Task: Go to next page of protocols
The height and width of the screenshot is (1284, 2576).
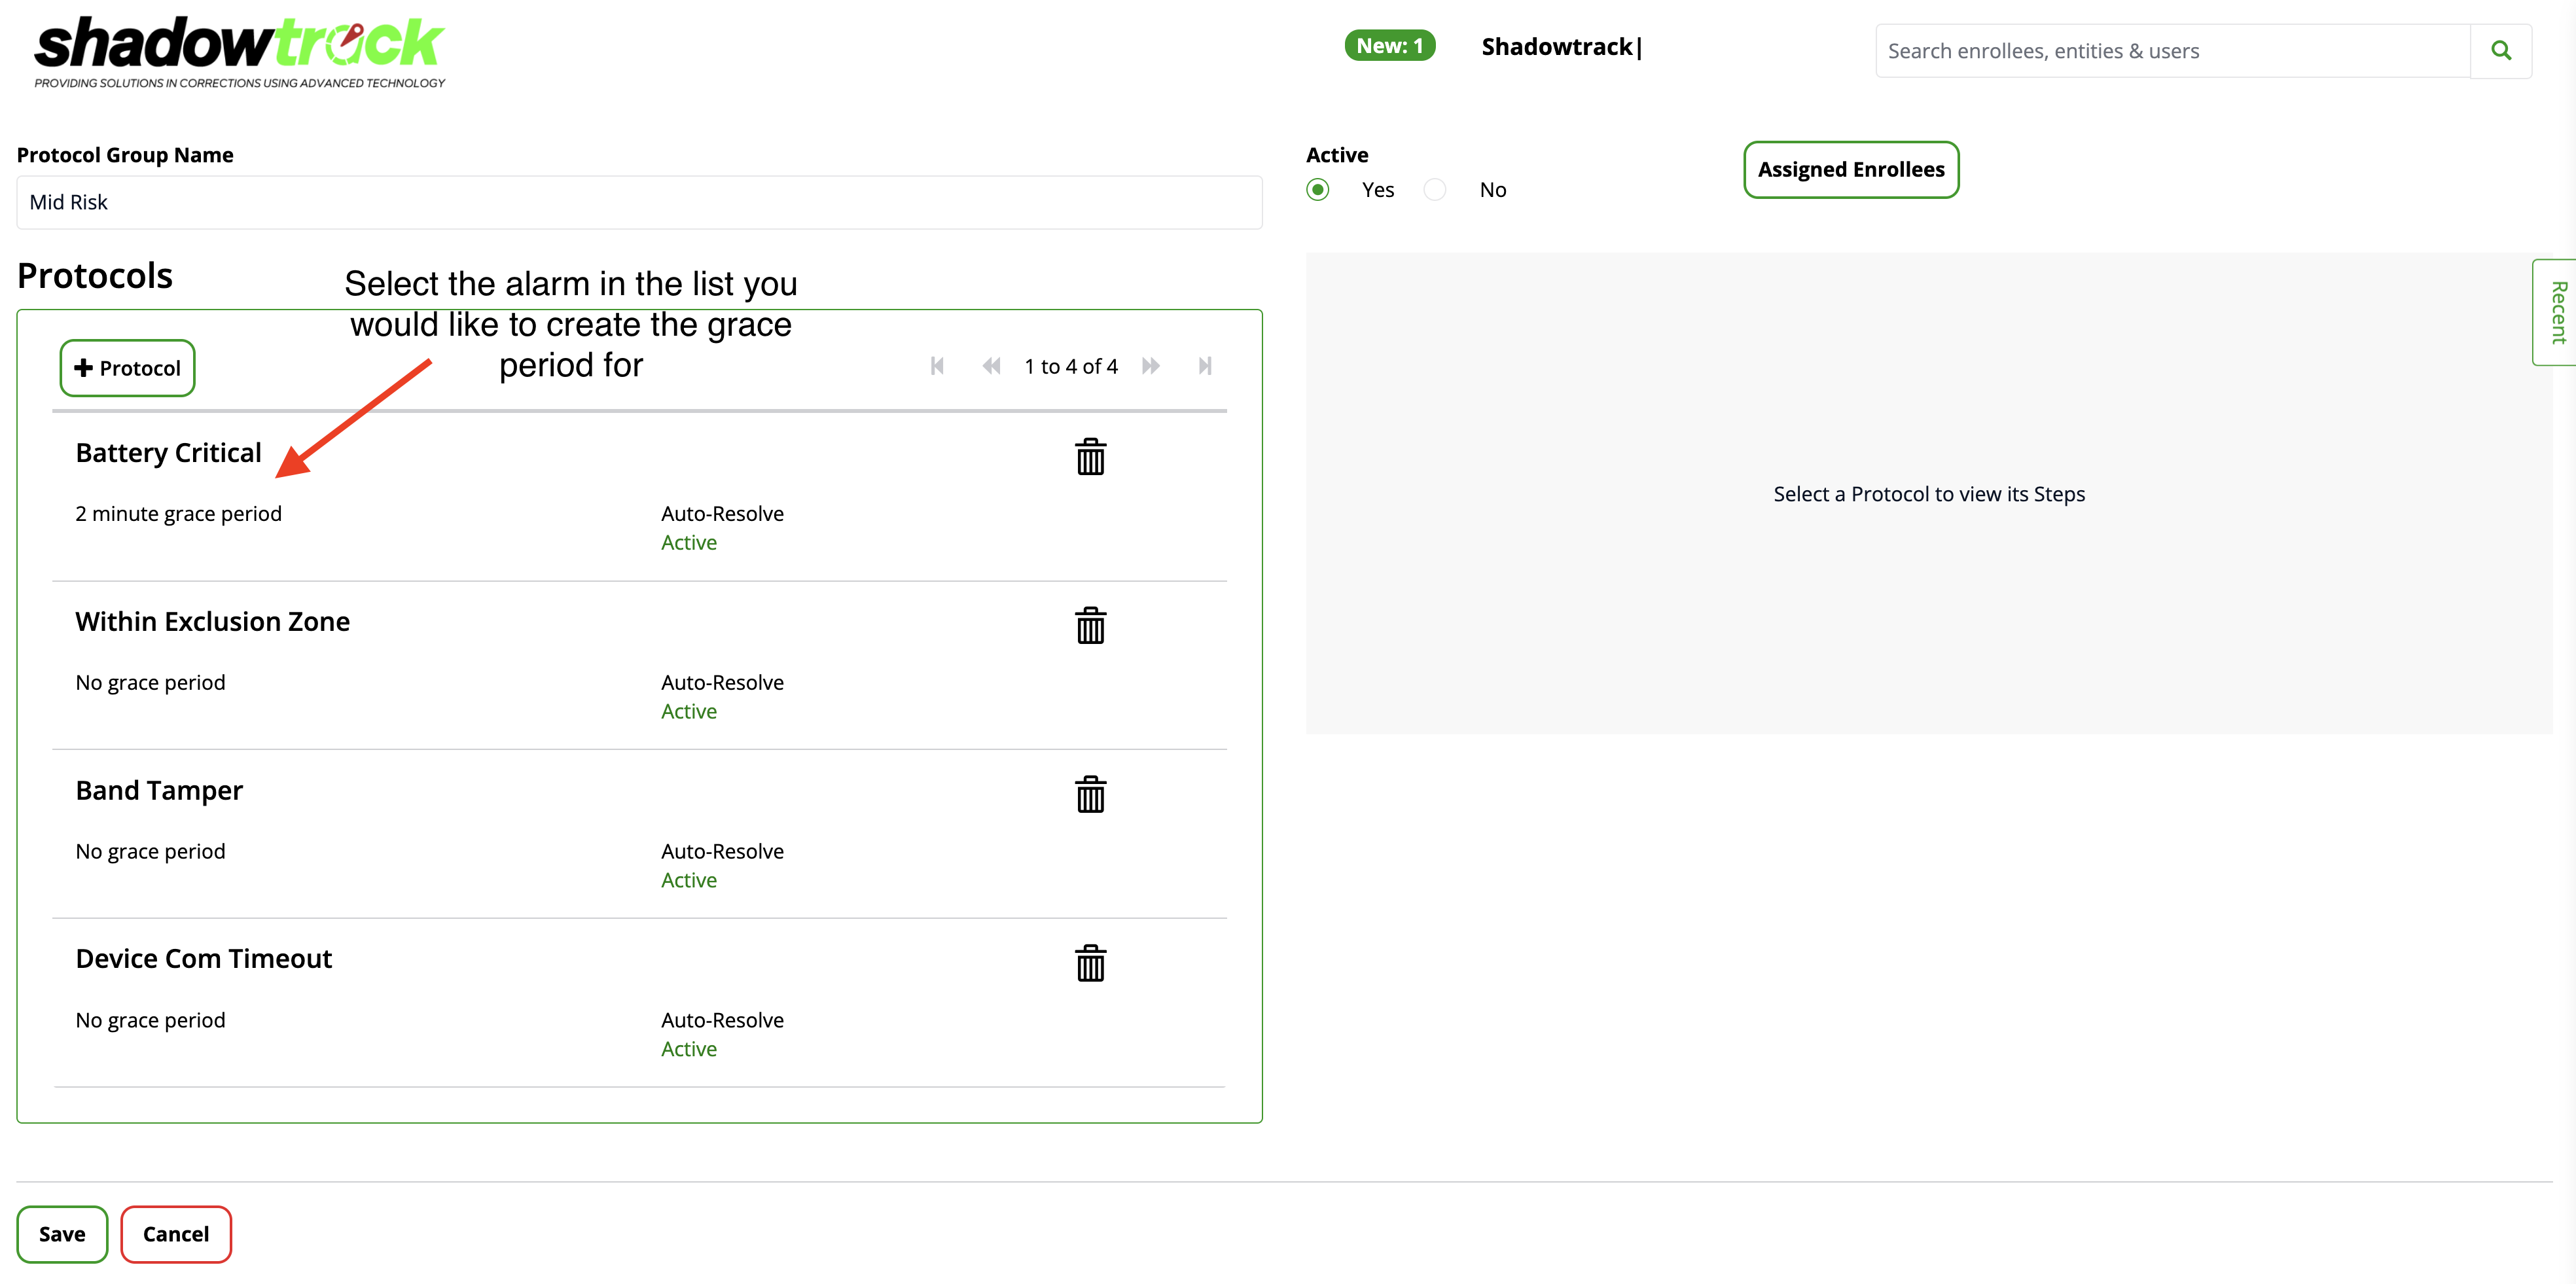Action: [x=1151, y=366]
